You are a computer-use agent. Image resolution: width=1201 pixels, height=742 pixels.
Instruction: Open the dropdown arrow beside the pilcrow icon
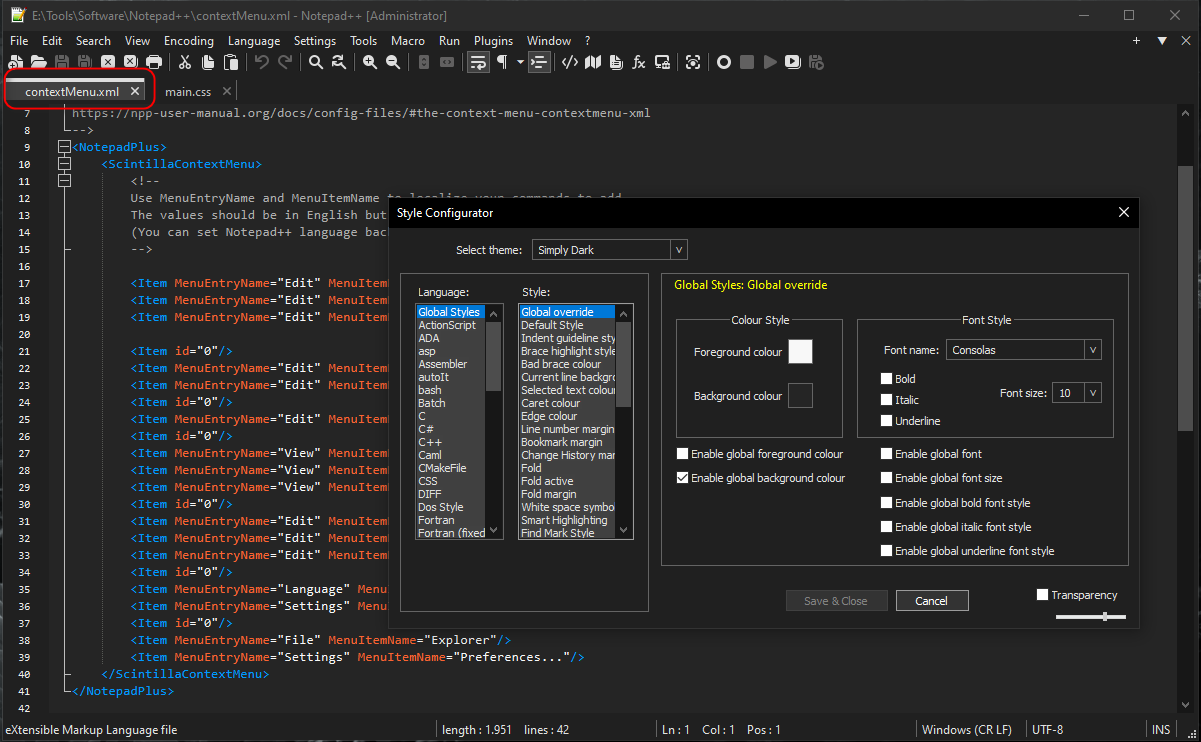520,62
